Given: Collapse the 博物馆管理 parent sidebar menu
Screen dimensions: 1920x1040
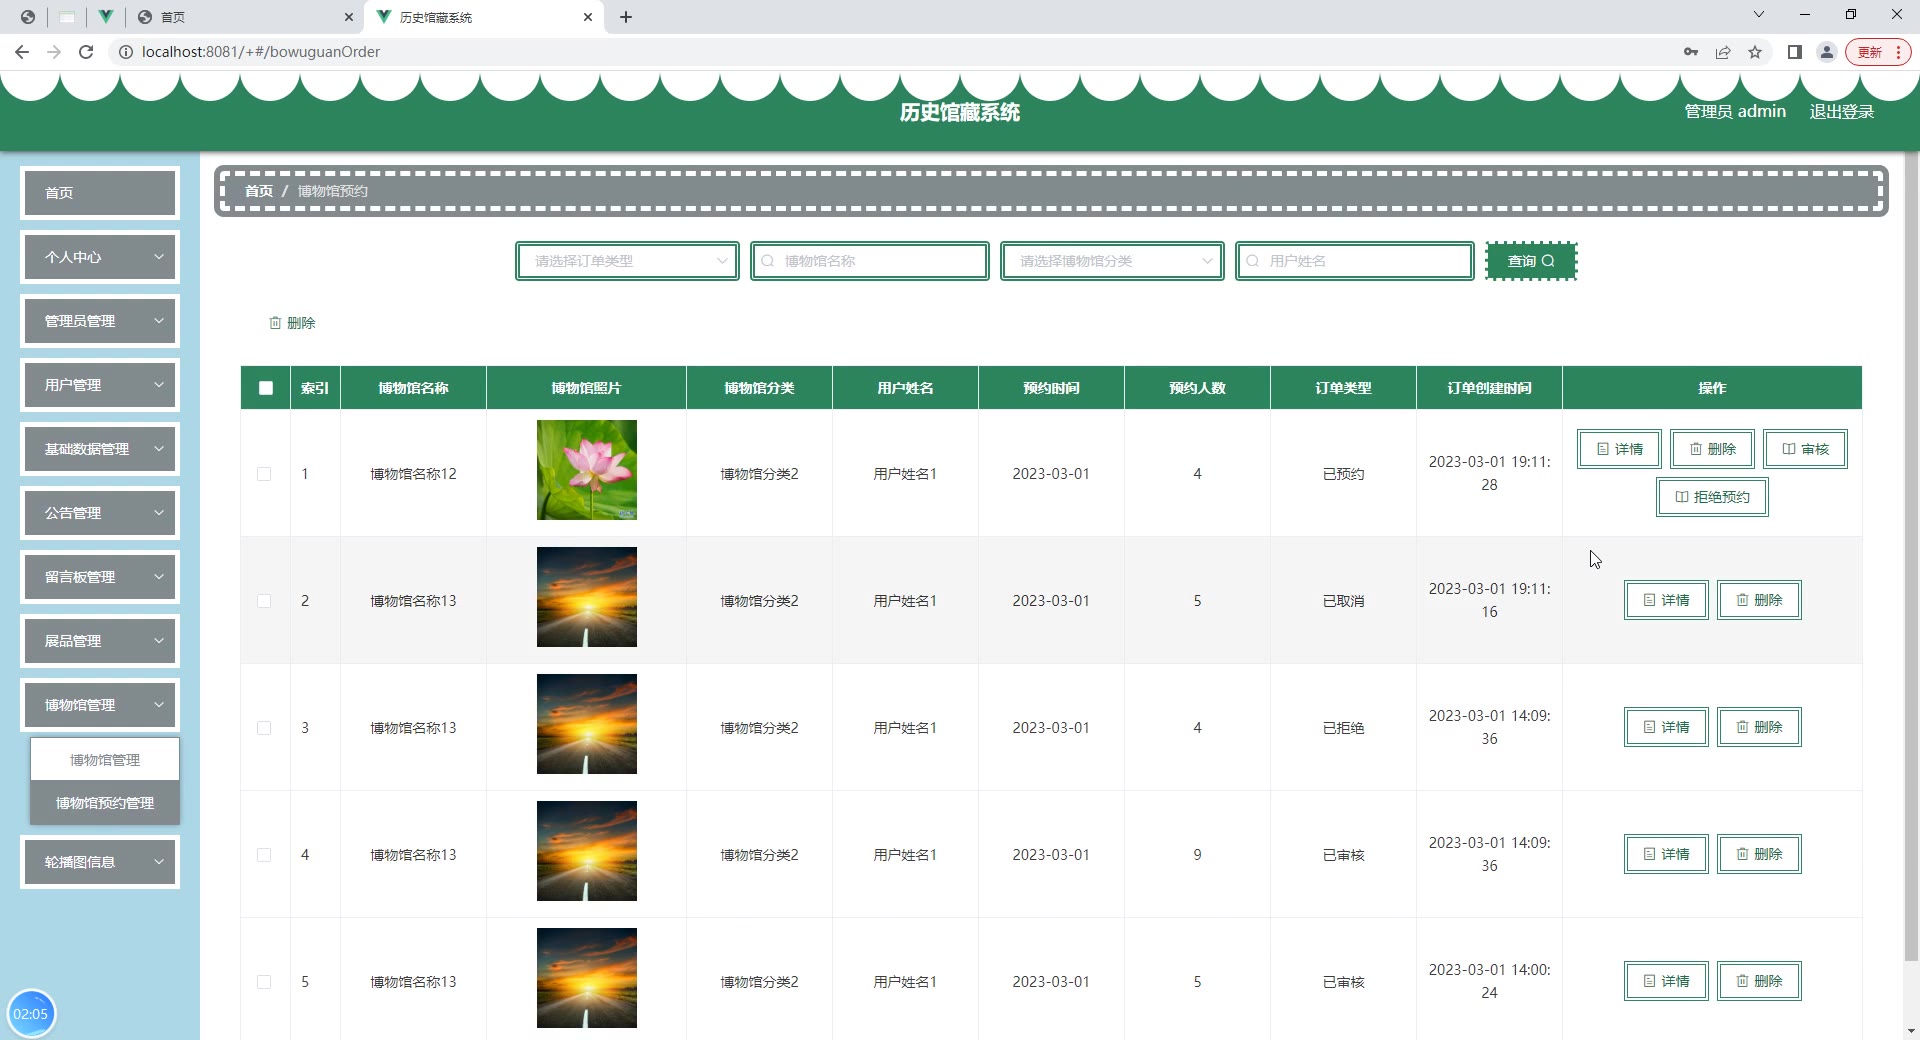Looking at the screenshot, I should click(x=100, y=705).
